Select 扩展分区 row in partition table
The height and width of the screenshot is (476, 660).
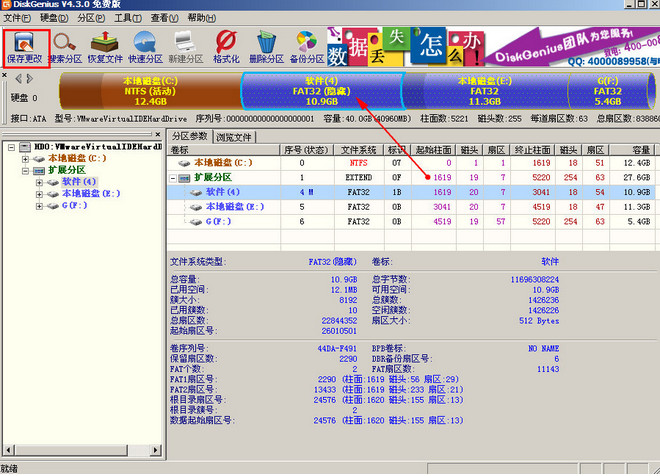(411, 178)
